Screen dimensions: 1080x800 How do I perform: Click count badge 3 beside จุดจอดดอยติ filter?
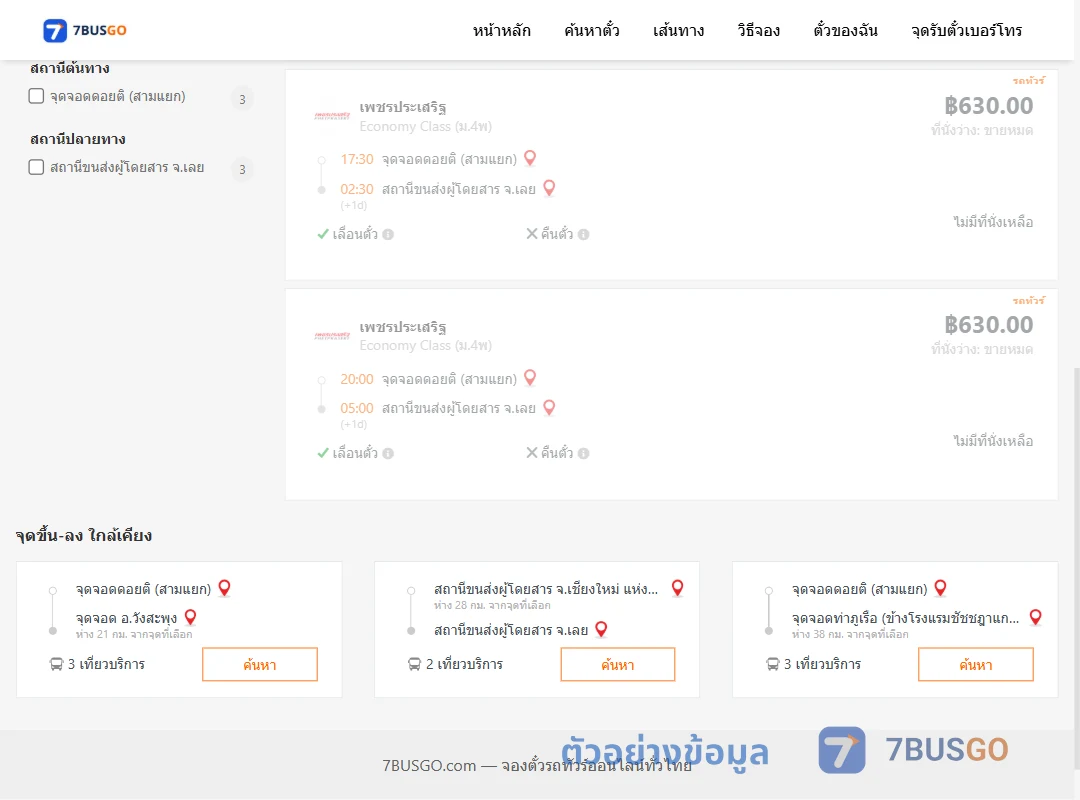242,99
